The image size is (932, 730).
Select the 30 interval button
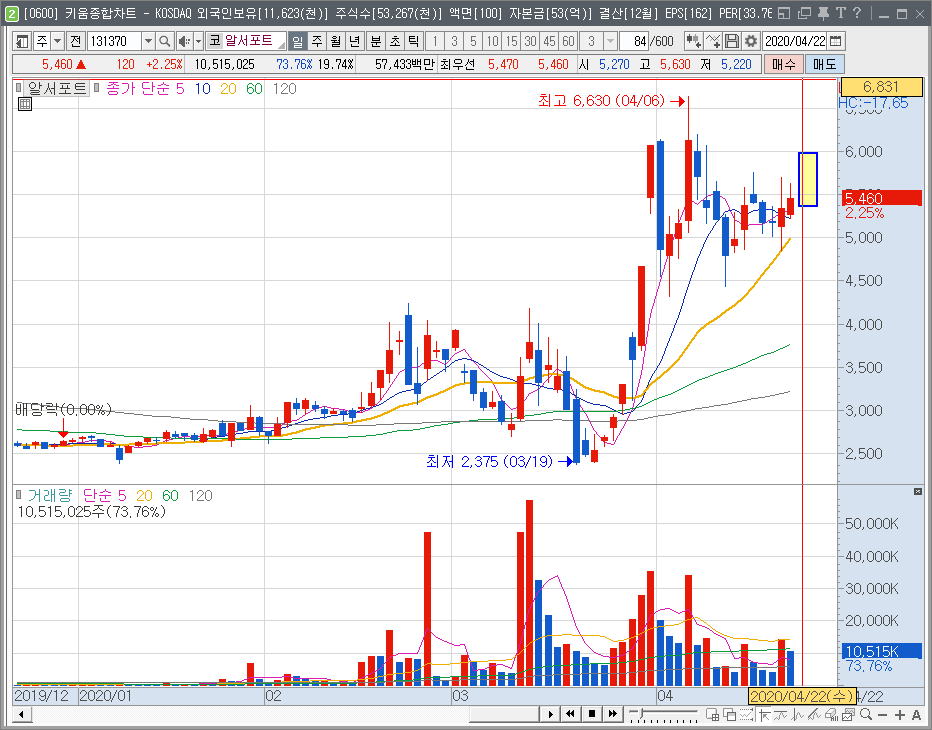click(x=531, y=41)
